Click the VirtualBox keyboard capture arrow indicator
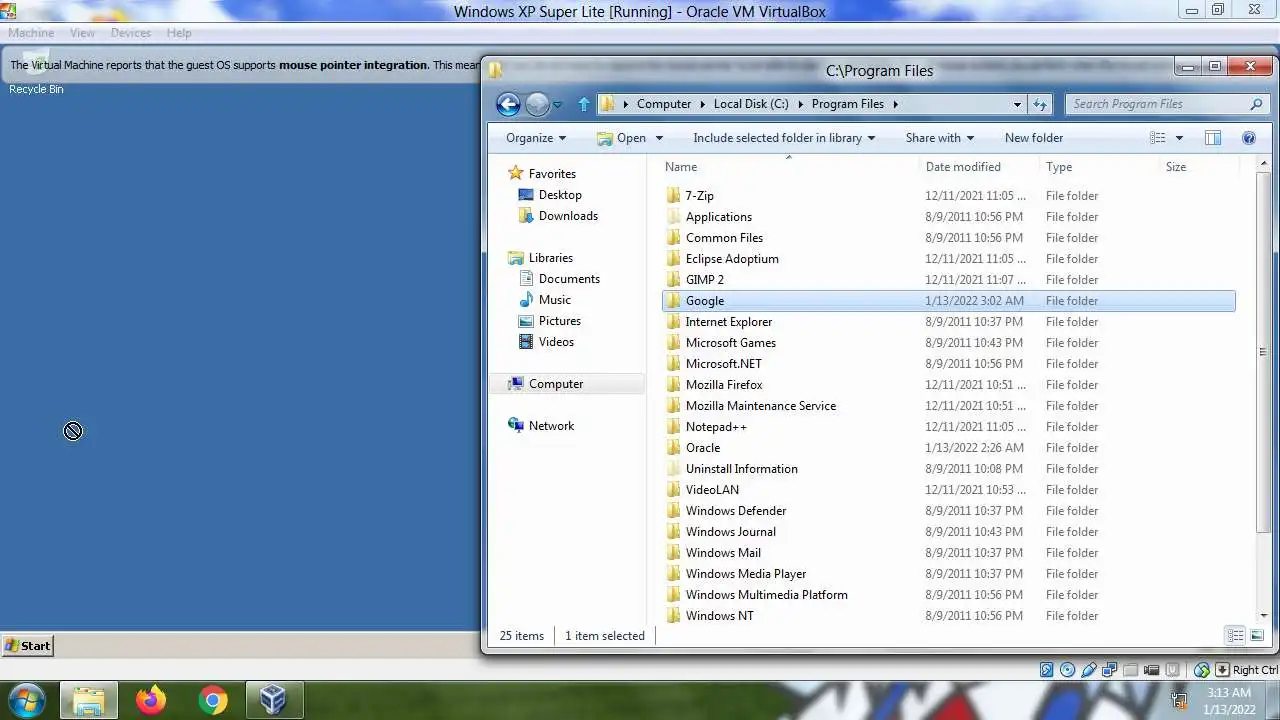Screen dimensions: 1280x720 pyautogui.click(x=1221, y=670)
